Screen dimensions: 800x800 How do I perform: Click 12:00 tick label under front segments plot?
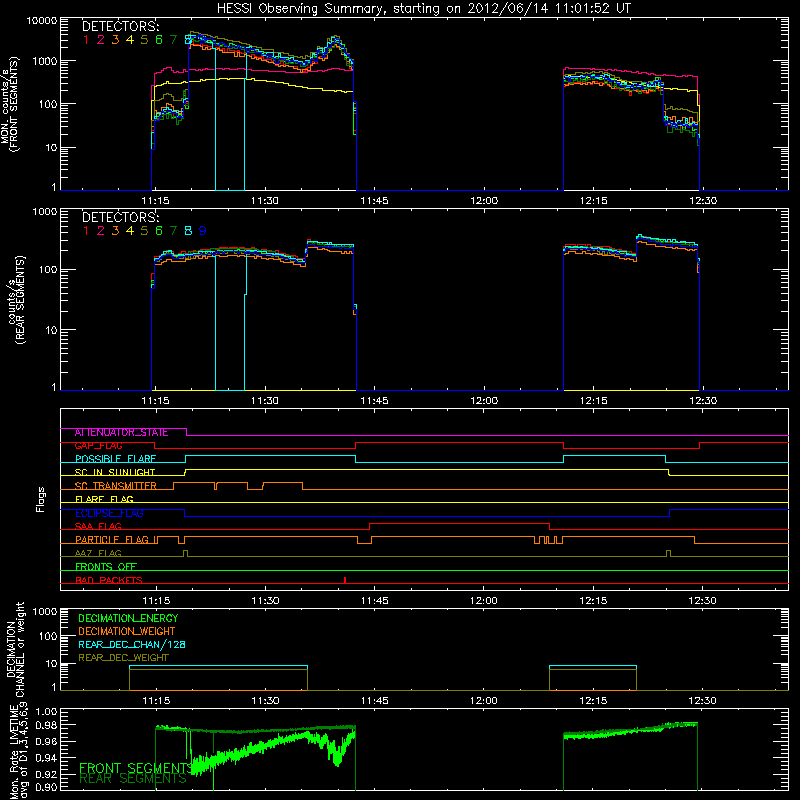(484, 201)
